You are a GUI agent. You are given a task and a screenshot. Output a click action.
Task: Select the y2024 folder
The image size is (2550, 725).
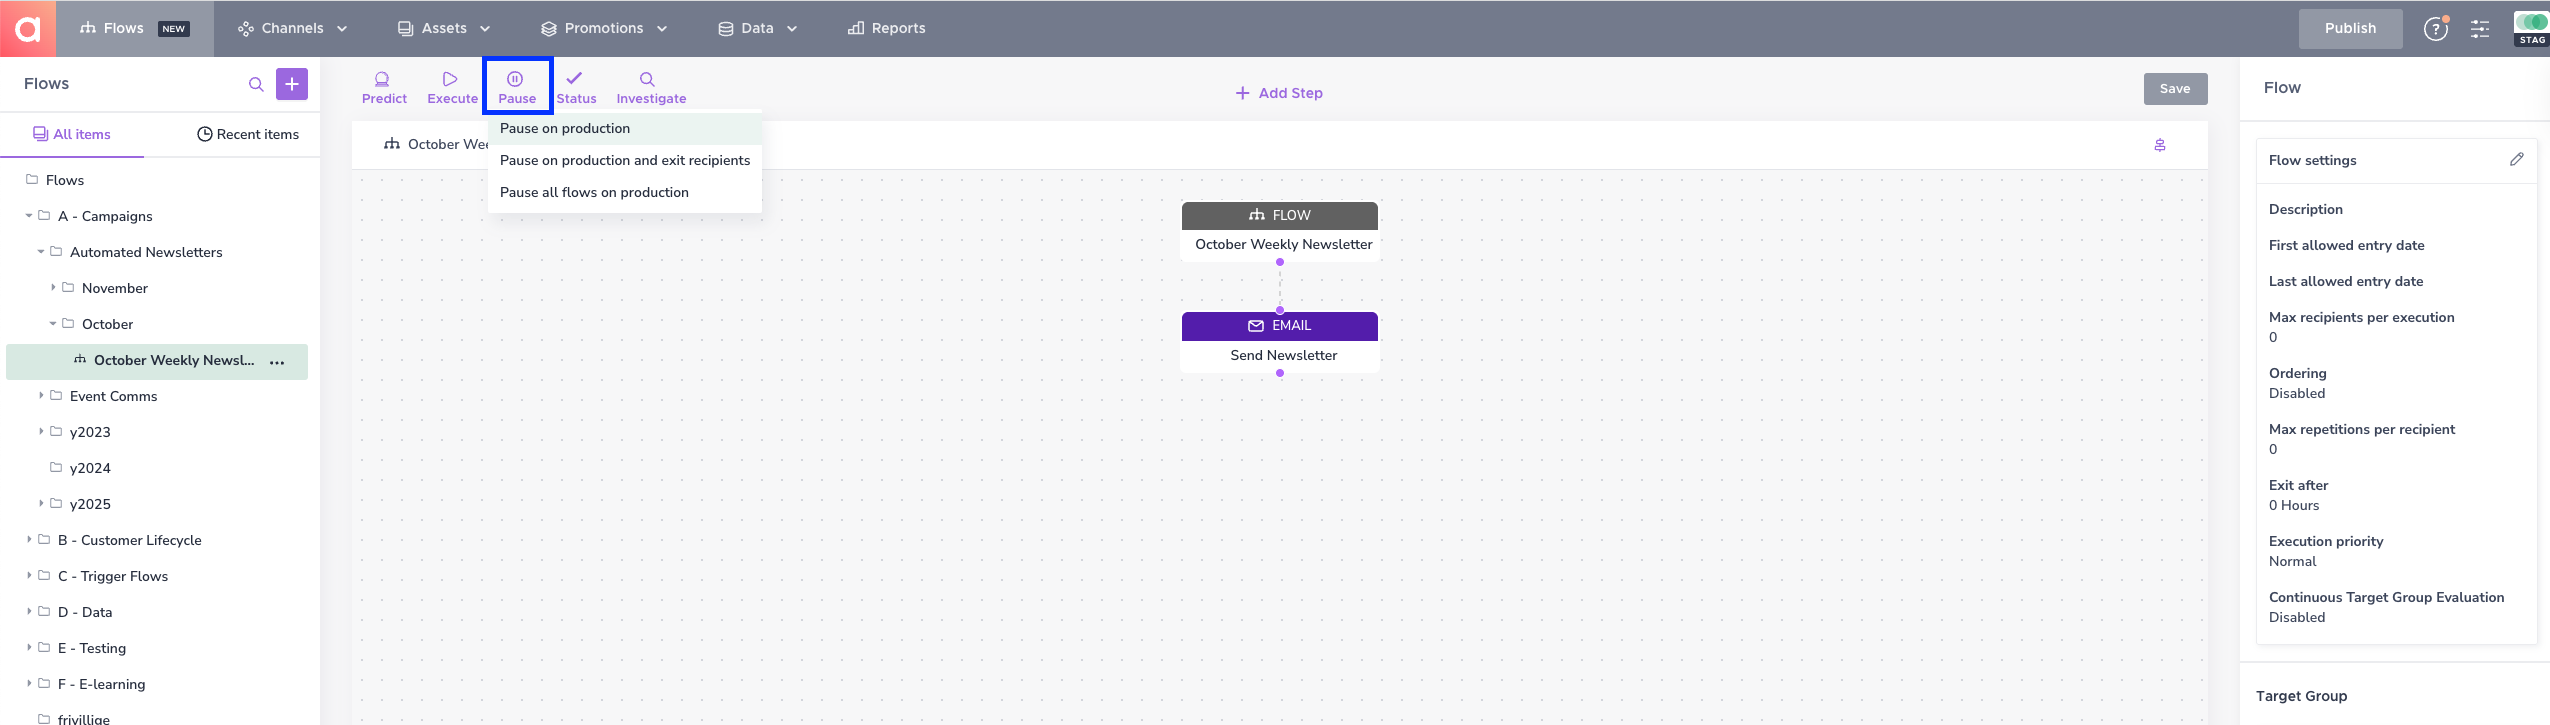tap(90, 468)
